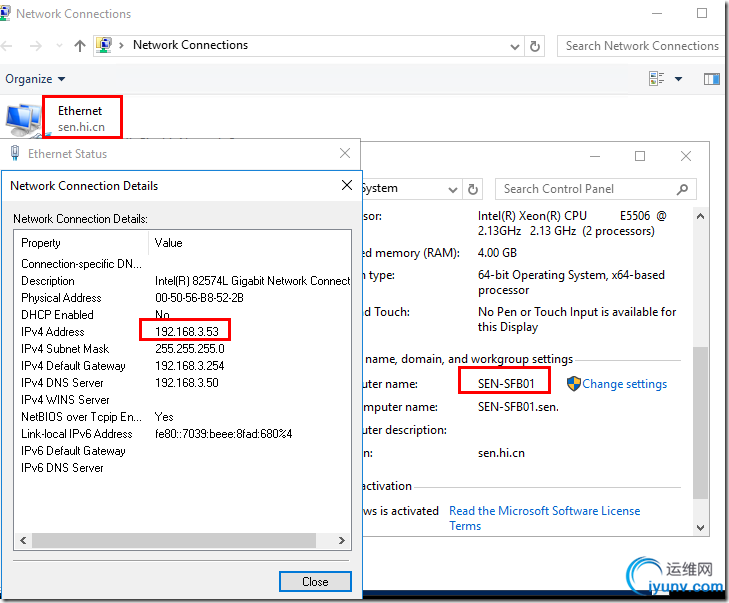Image resolution: width=729 pixels, height=603 pixels.
Task: Open recent locations dropdown in Network Connections
Action: [59, 46]
